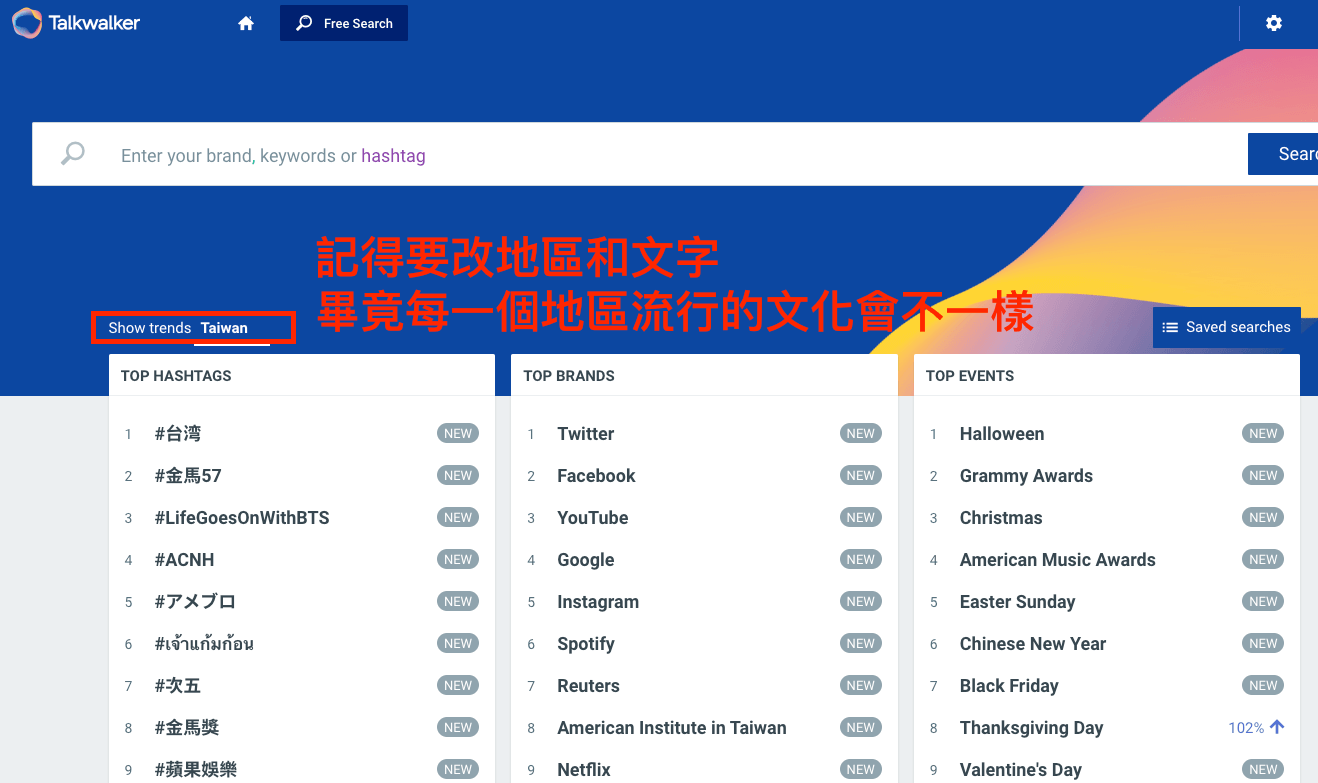Open Valentine's Day event

click(1021, 770)
